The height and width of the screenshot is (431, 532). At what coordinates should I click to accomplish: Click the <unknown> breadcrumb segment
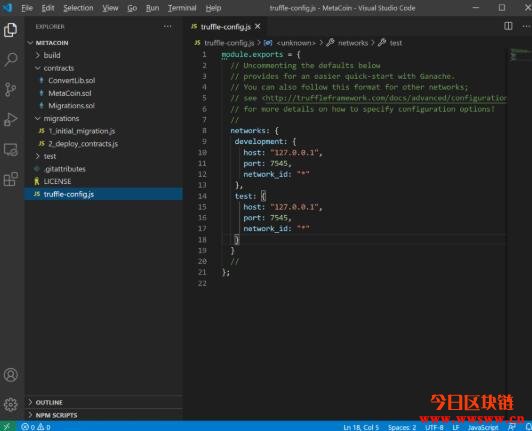pyautogui.click(x=296, y=43)
